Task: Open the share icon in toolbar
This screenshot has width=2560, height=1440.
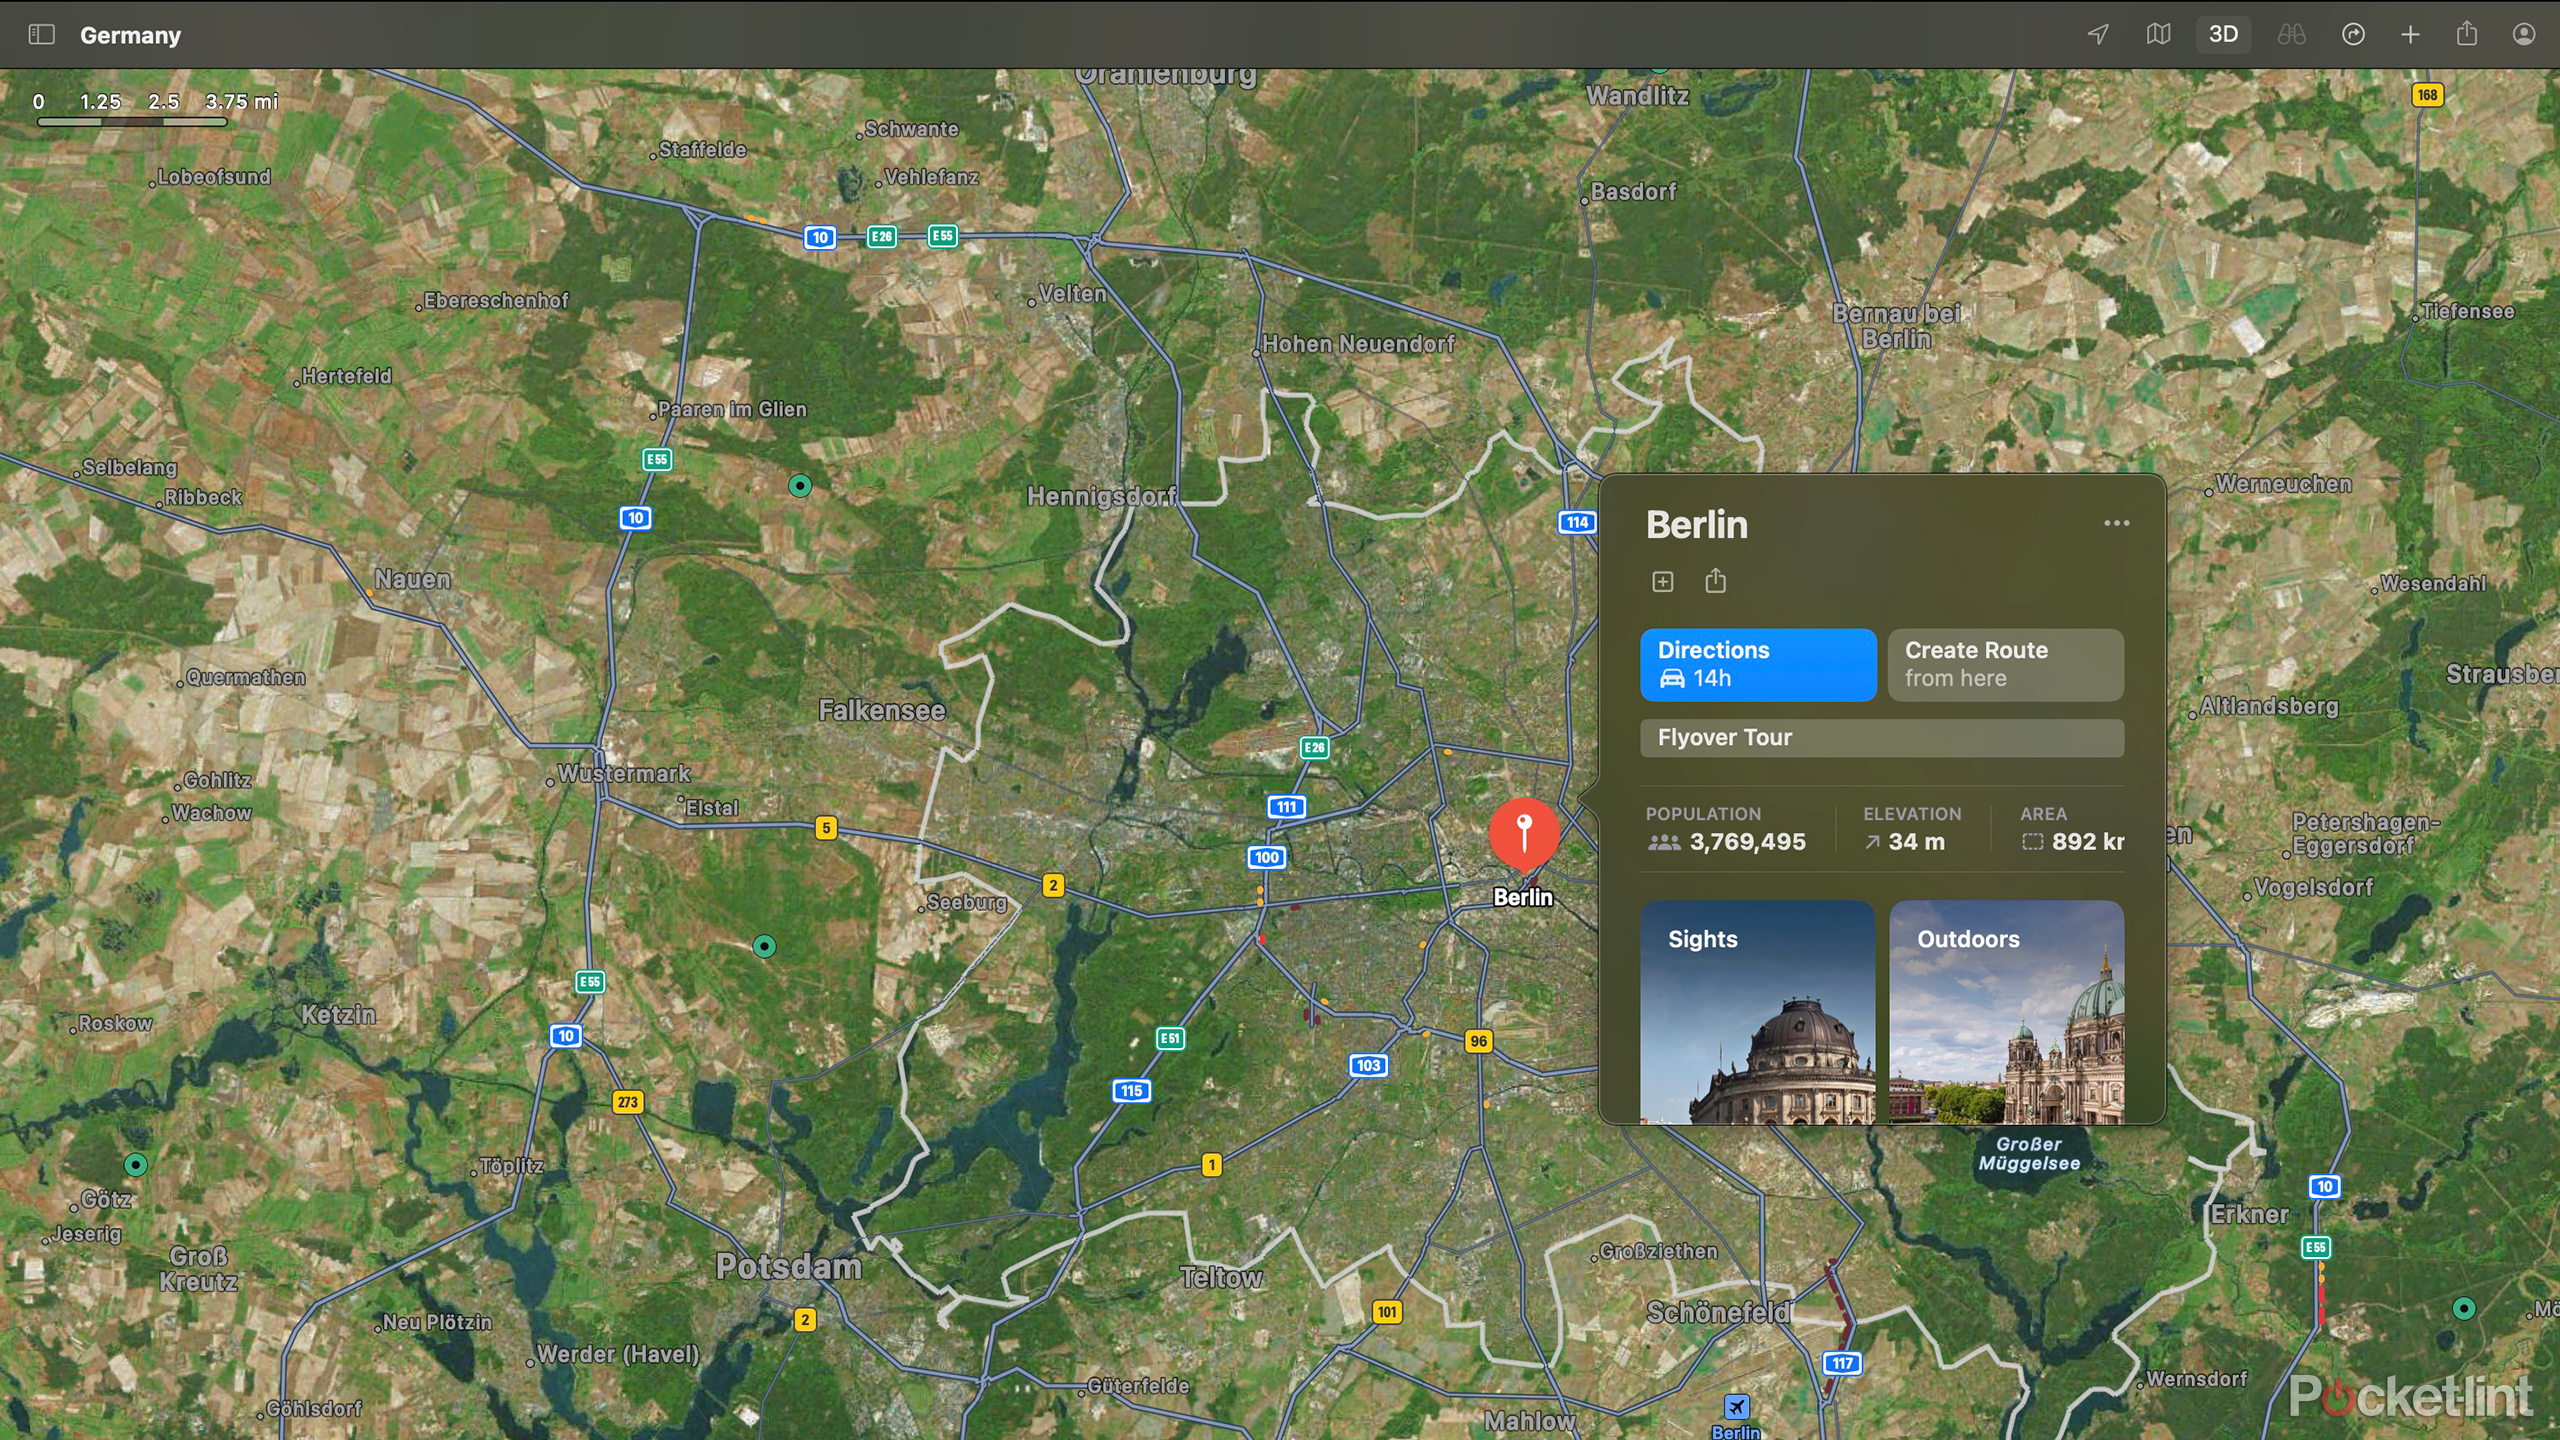Action: 2467,34
